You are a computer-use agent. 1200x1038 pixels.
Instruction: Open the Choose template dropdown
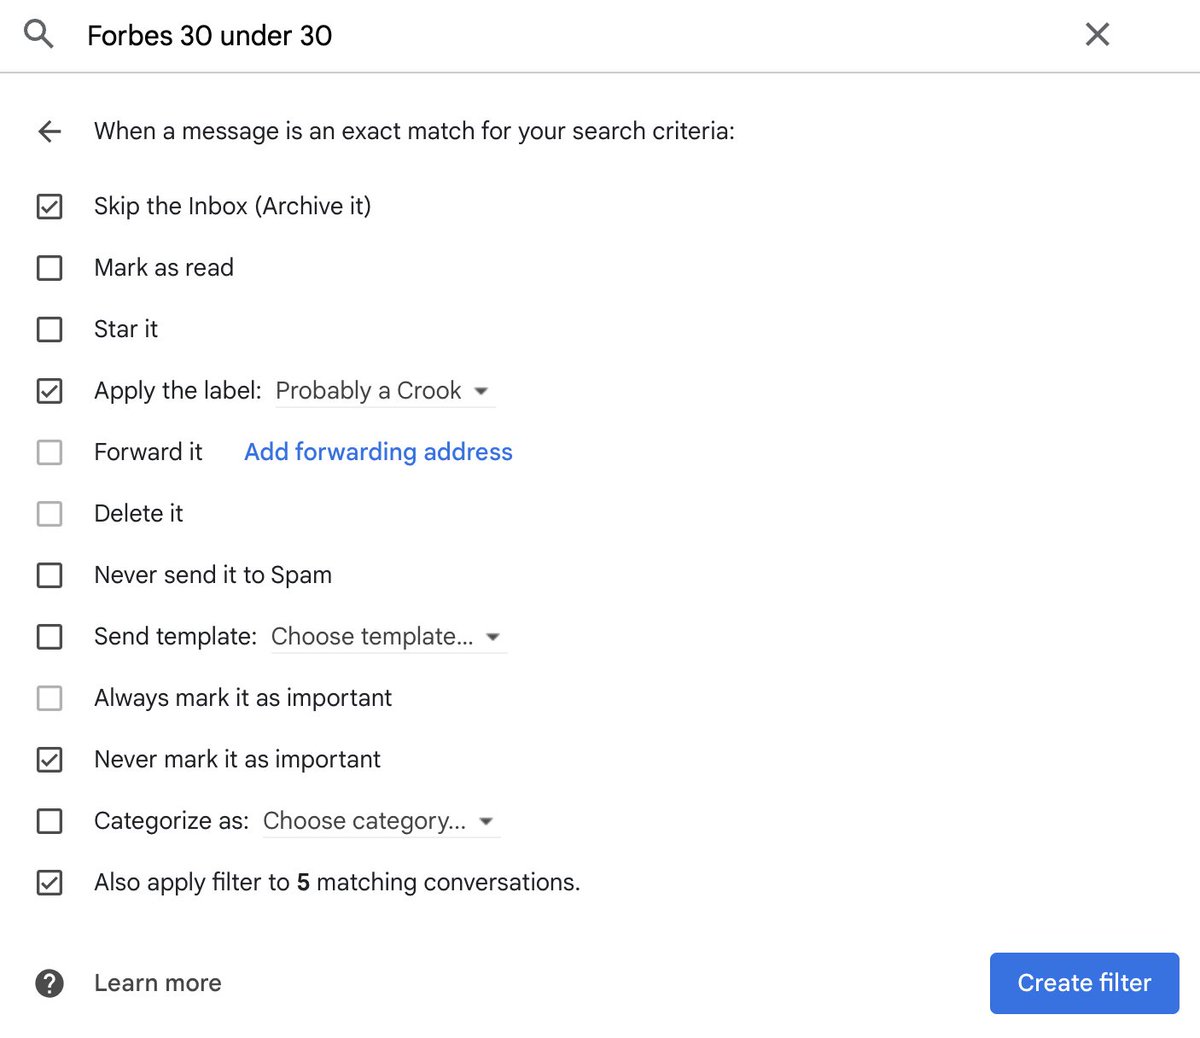click(x=388, y=637)
